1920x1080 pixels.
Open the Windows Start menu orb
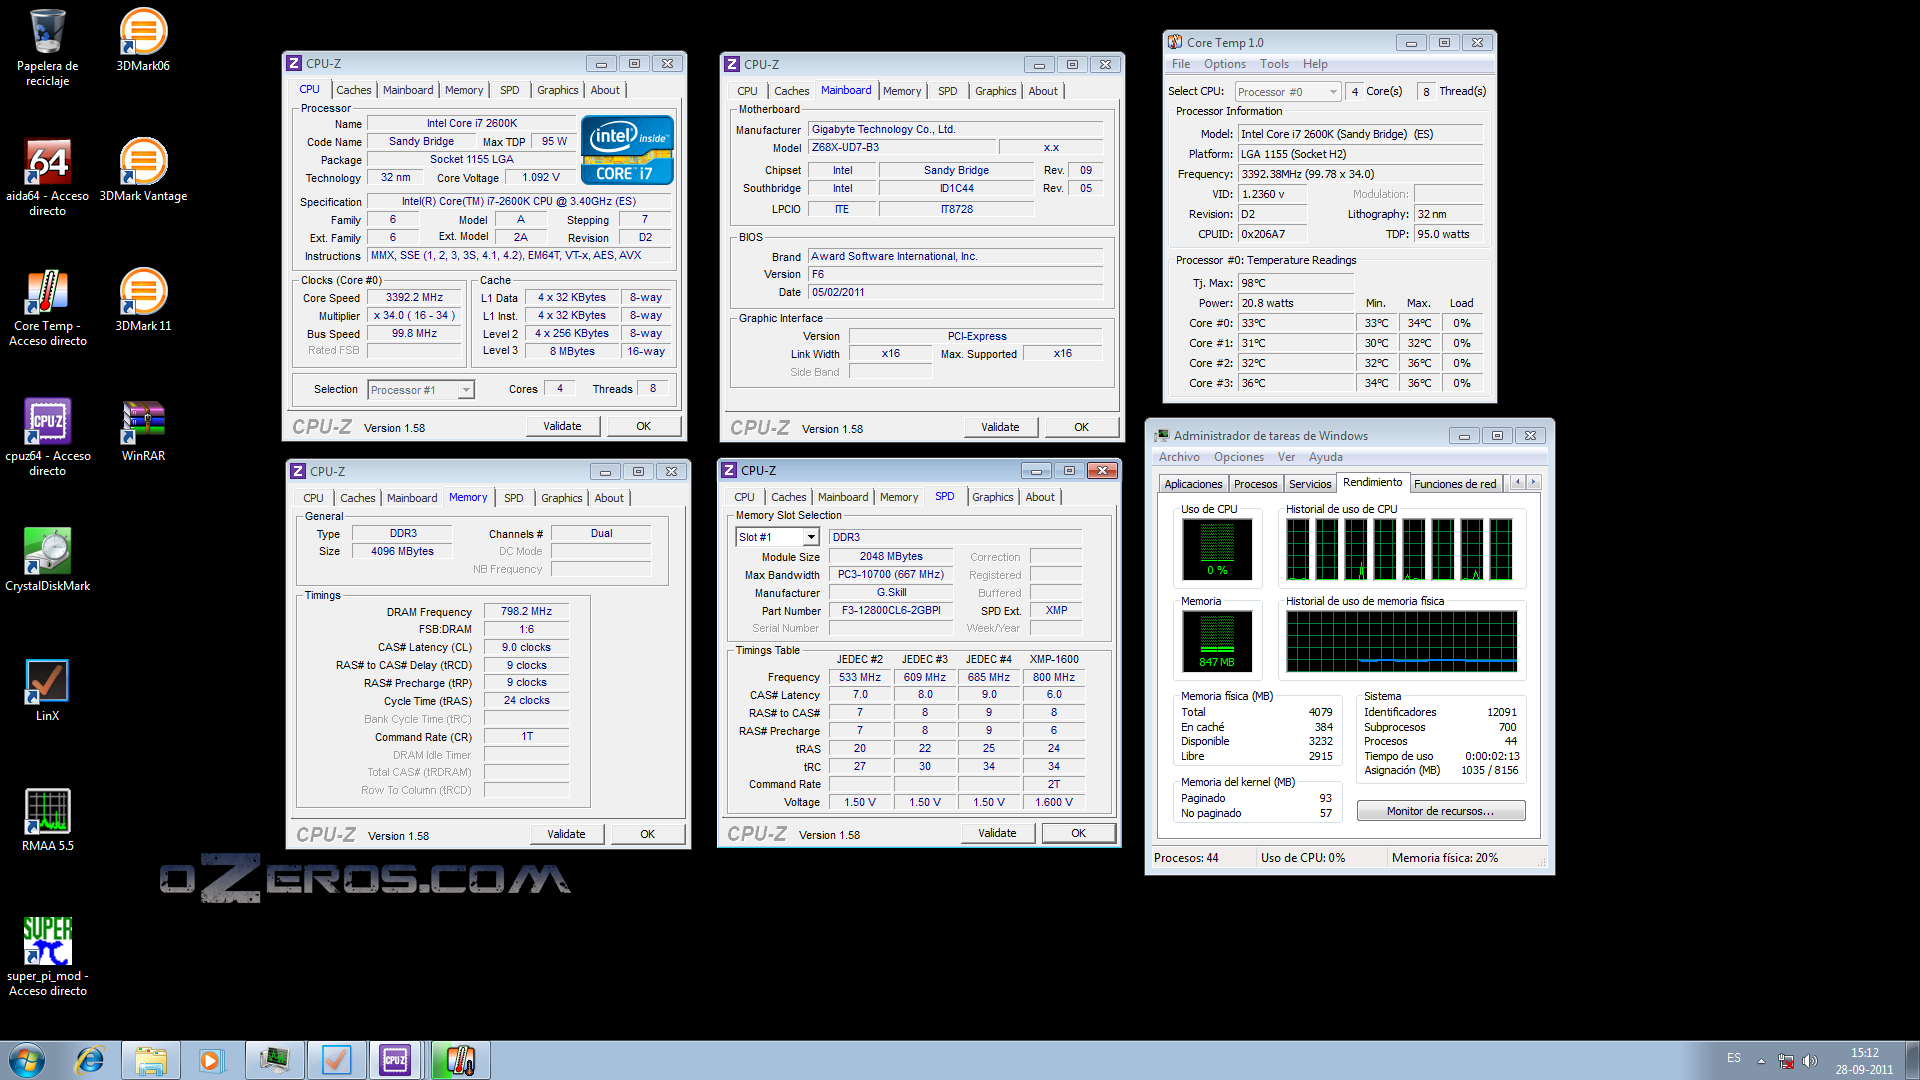coord(27,1060)
